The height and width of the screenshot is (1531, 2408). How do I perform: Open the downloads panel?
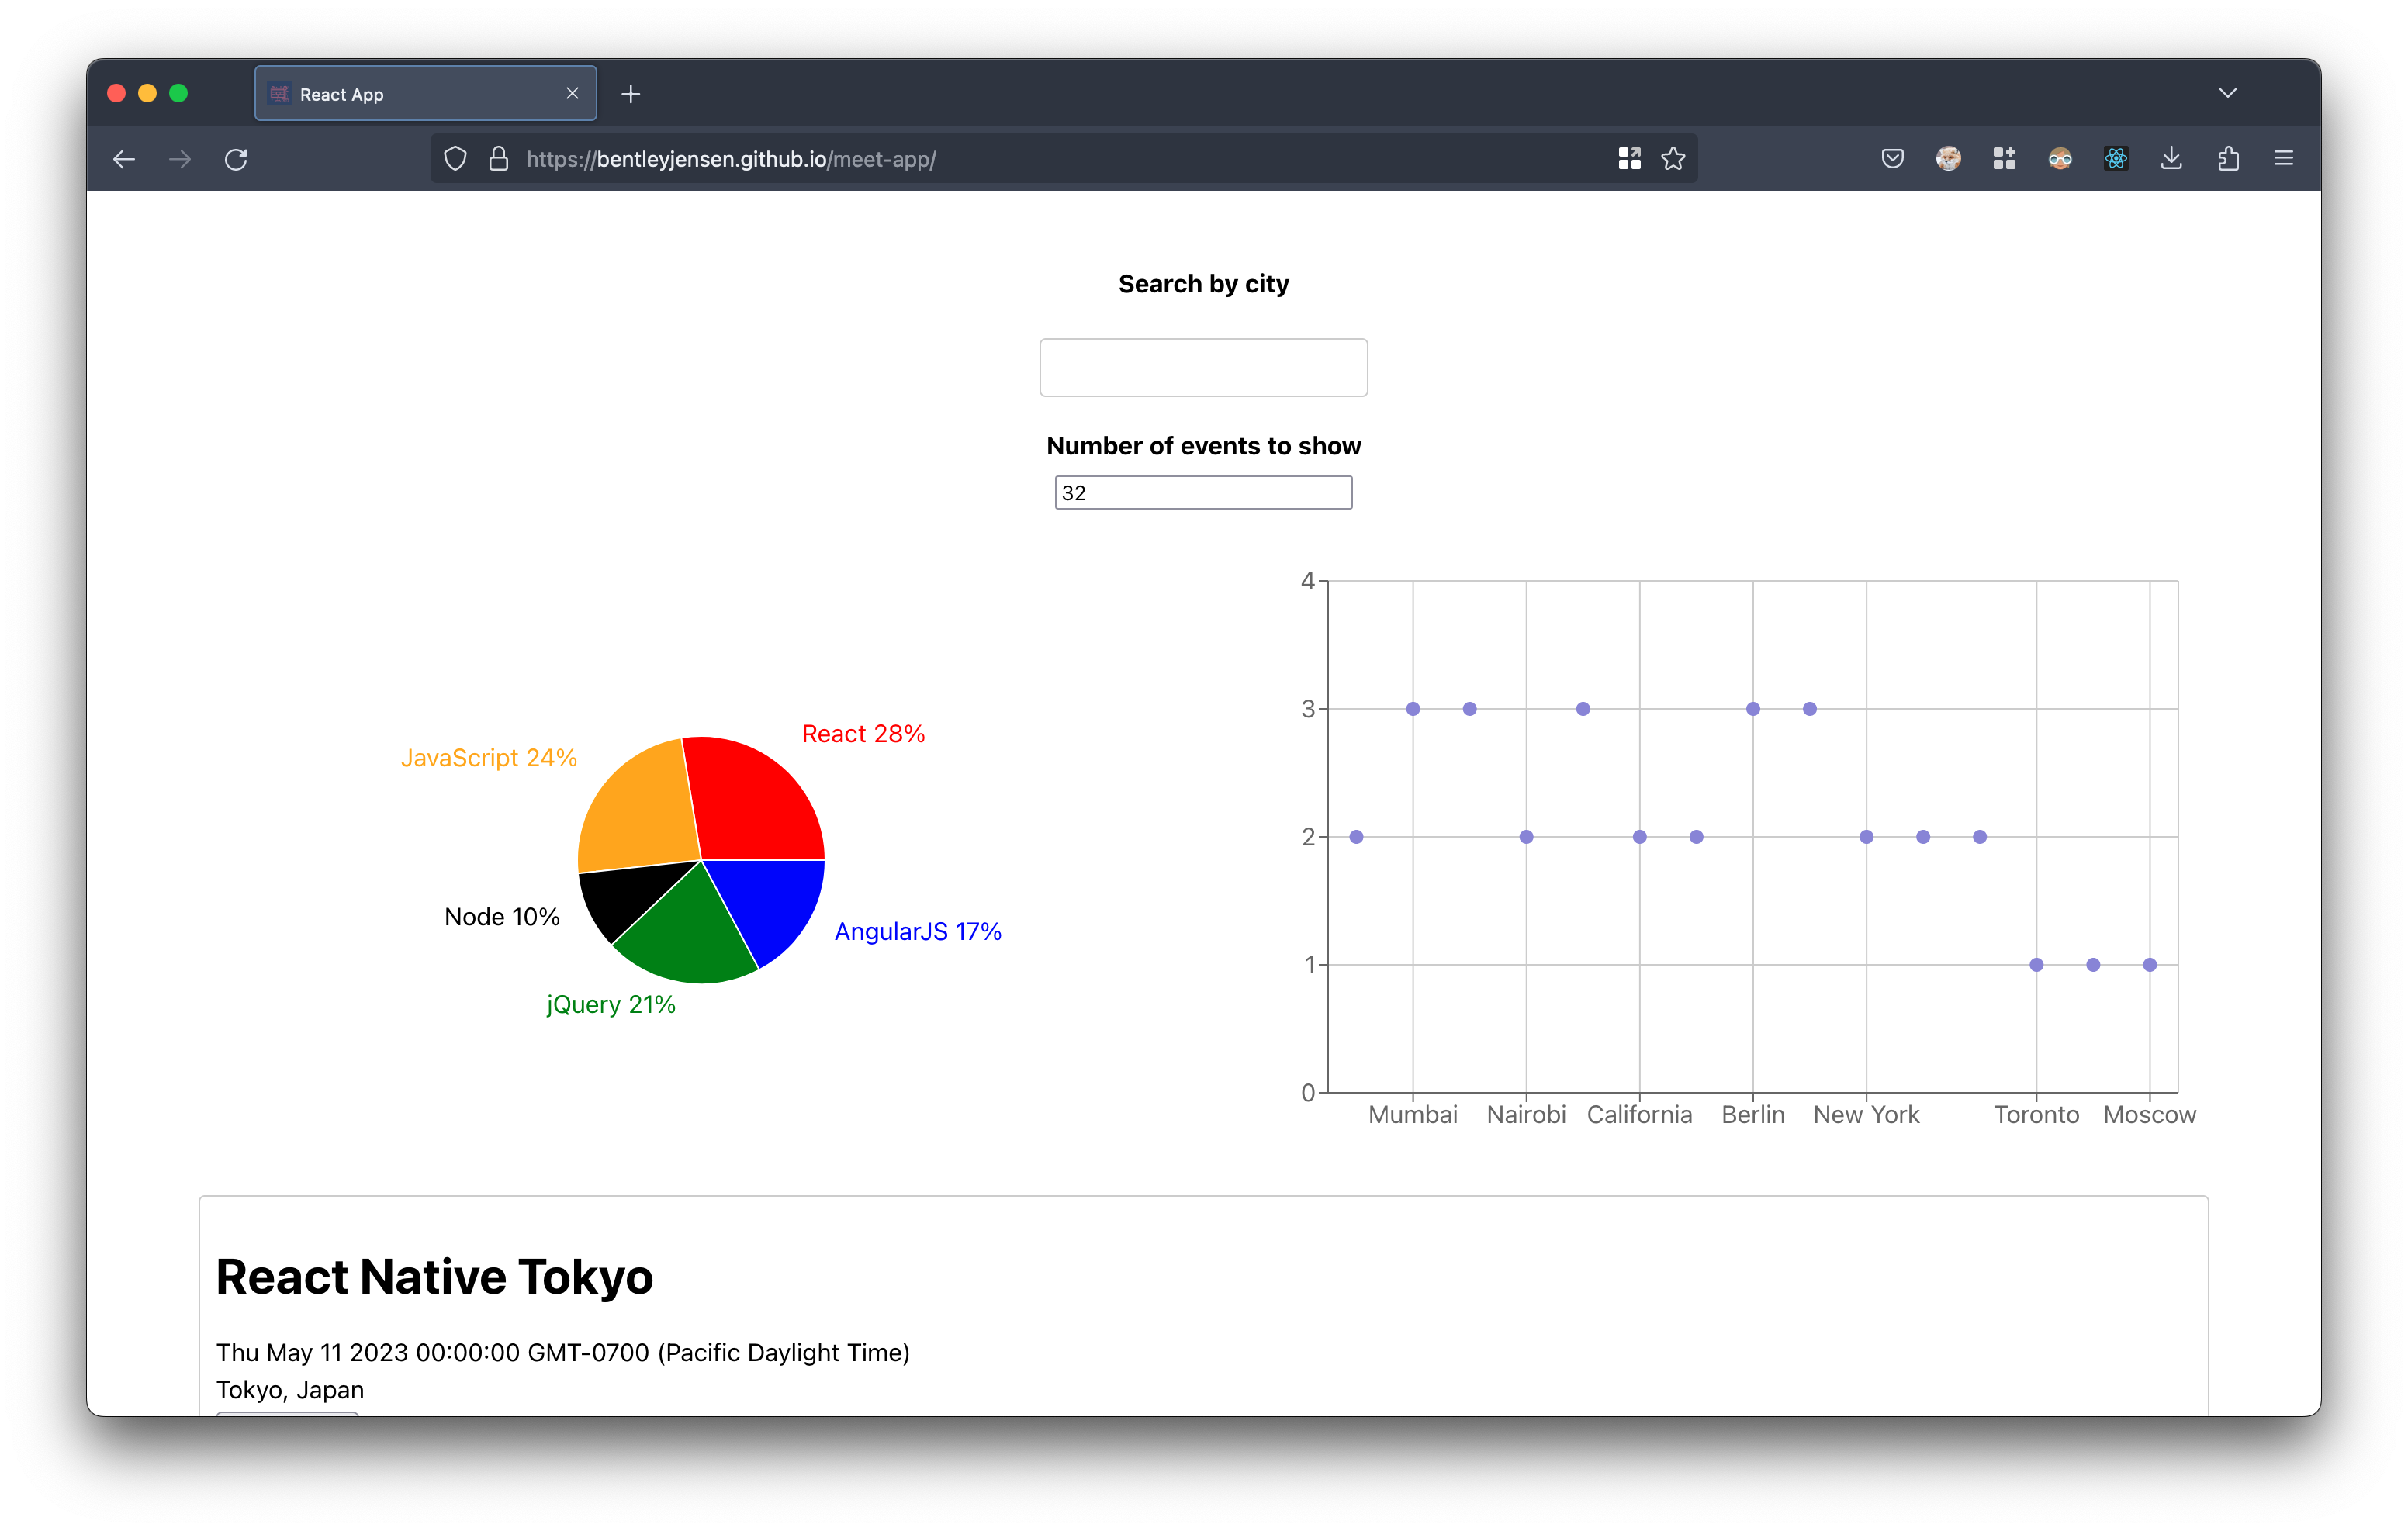2171,158
